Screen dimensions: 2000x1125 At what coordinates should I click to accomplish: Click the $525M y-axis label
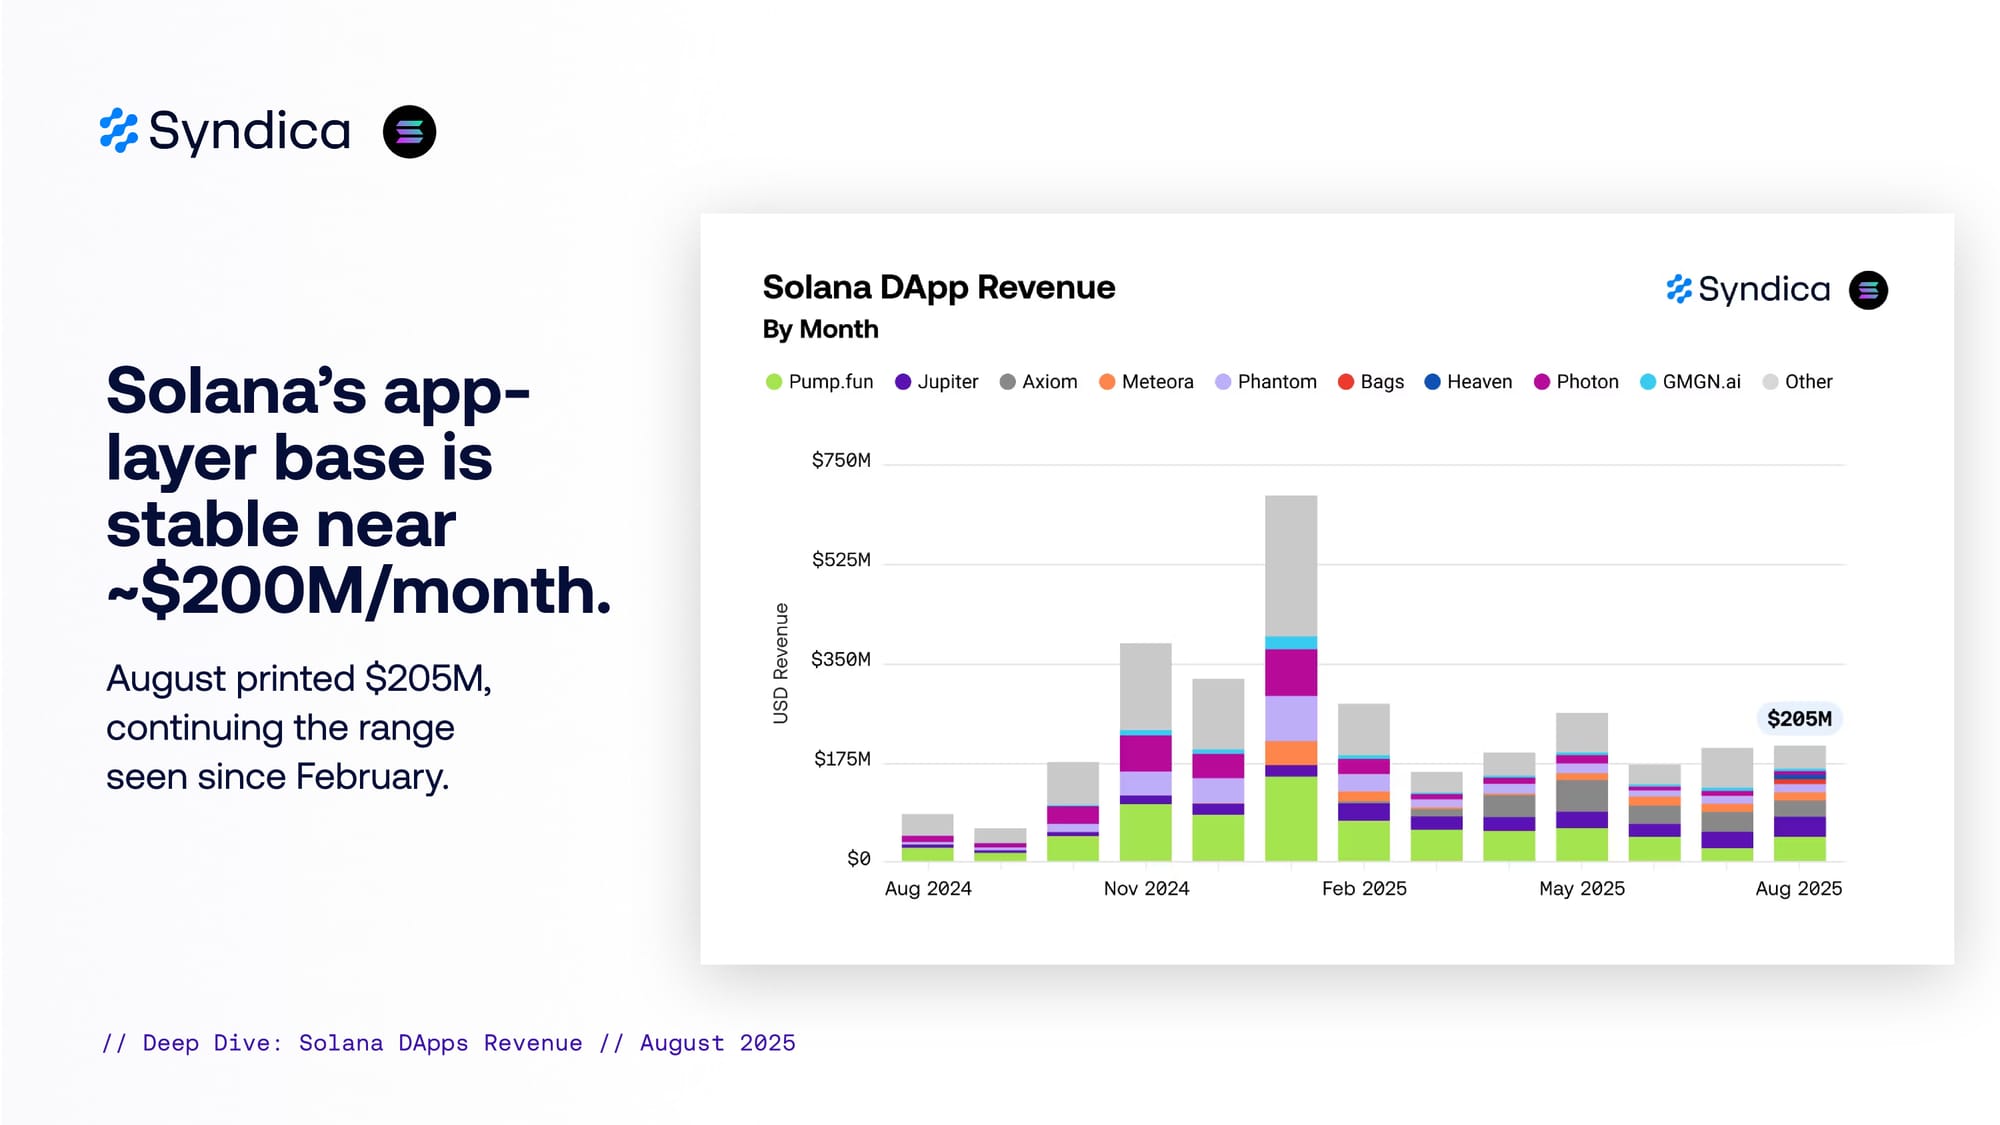pyautogui.click(x=841, y=560)
